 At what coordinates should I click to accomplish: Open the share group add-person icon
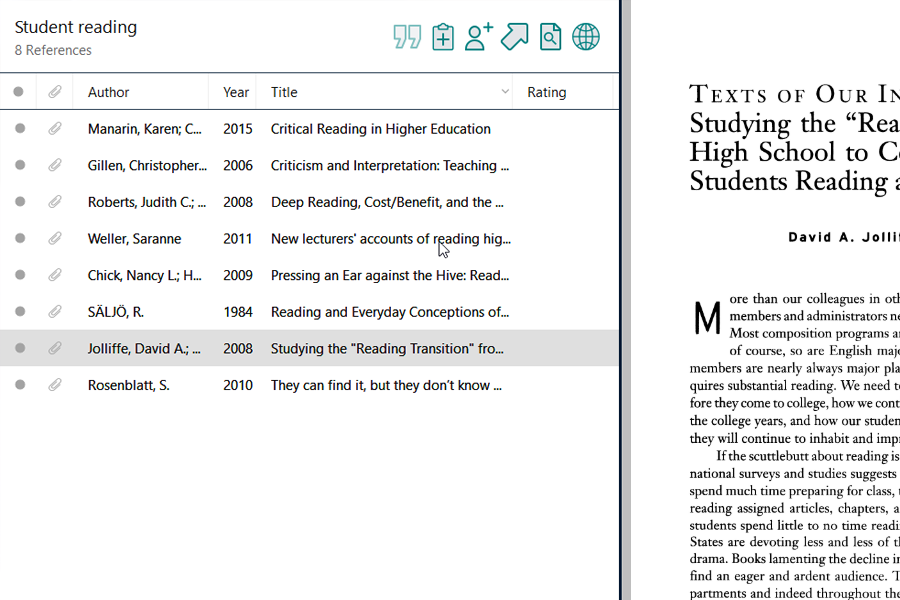pos(479,37)
